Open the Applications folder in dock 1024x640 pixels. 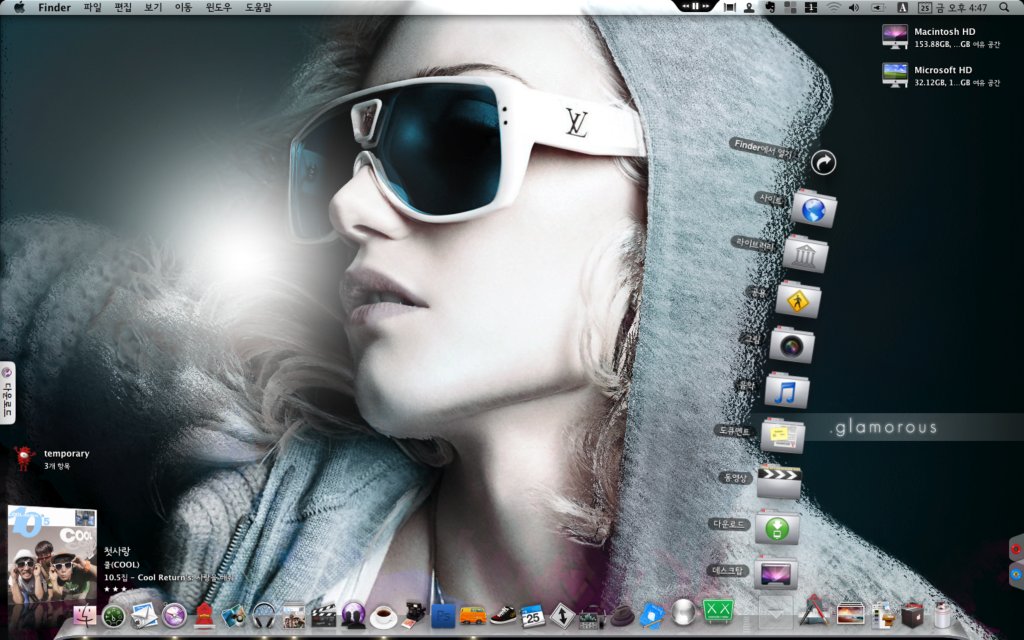814,611
